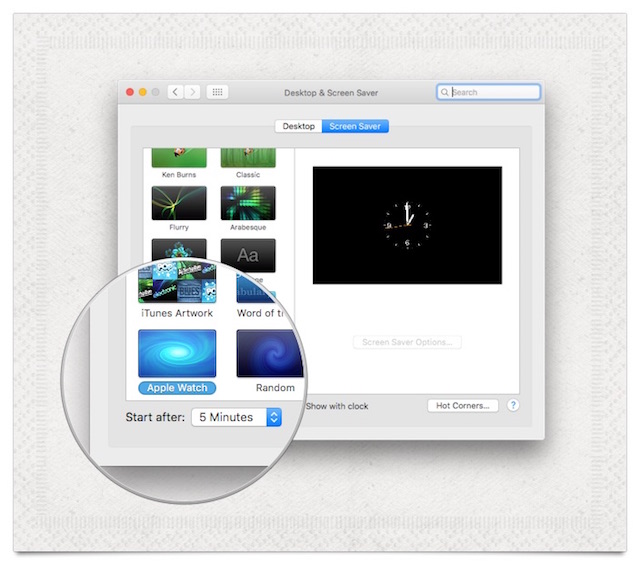640x565 pixels.
Task: Go back with the left chevron button
Action: click(x=175, y=92)
